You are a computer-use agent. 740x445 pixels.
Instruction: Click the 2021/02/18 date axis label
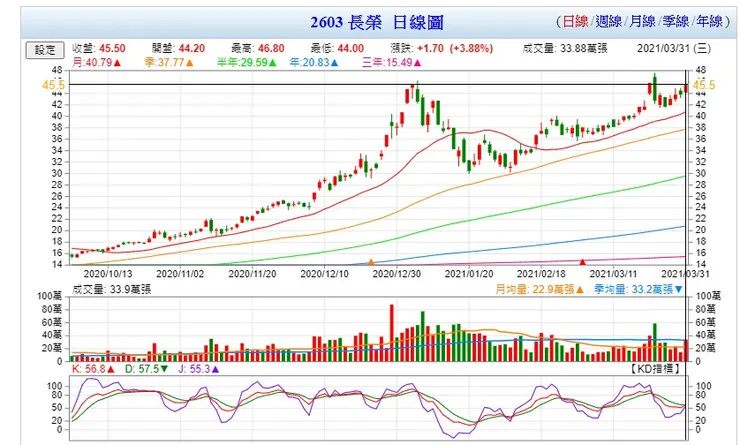pos(541,274)
